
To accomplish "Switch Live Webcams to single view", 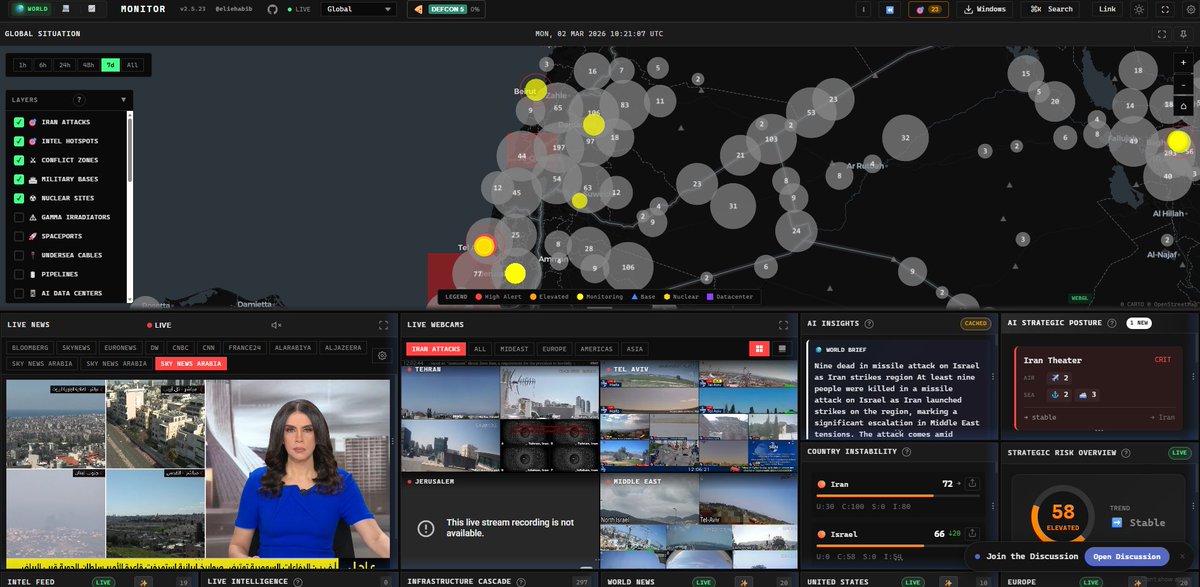I will [x=782, y=348].
